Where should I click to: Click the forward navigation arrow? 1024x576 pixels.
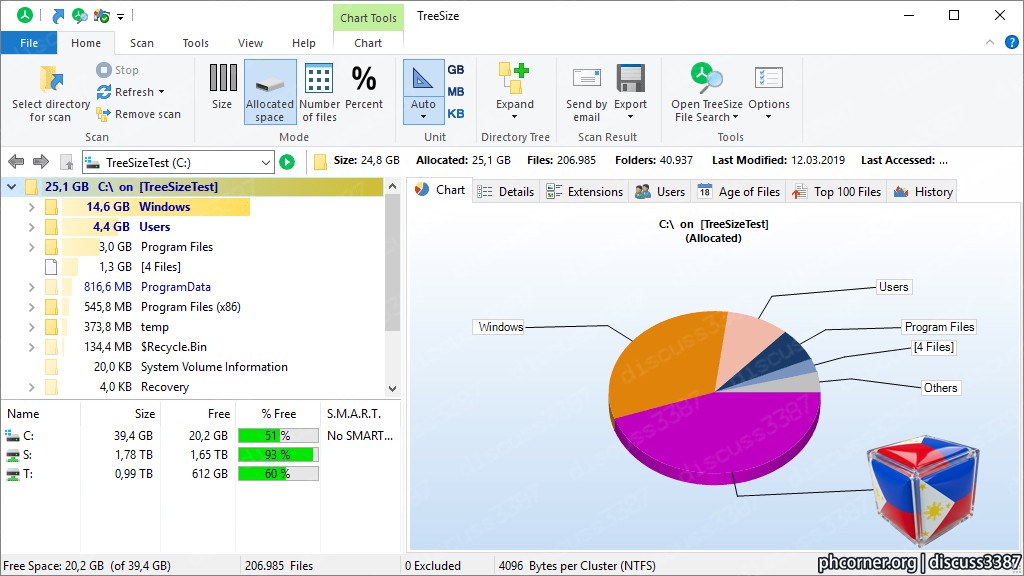point(40,161)
